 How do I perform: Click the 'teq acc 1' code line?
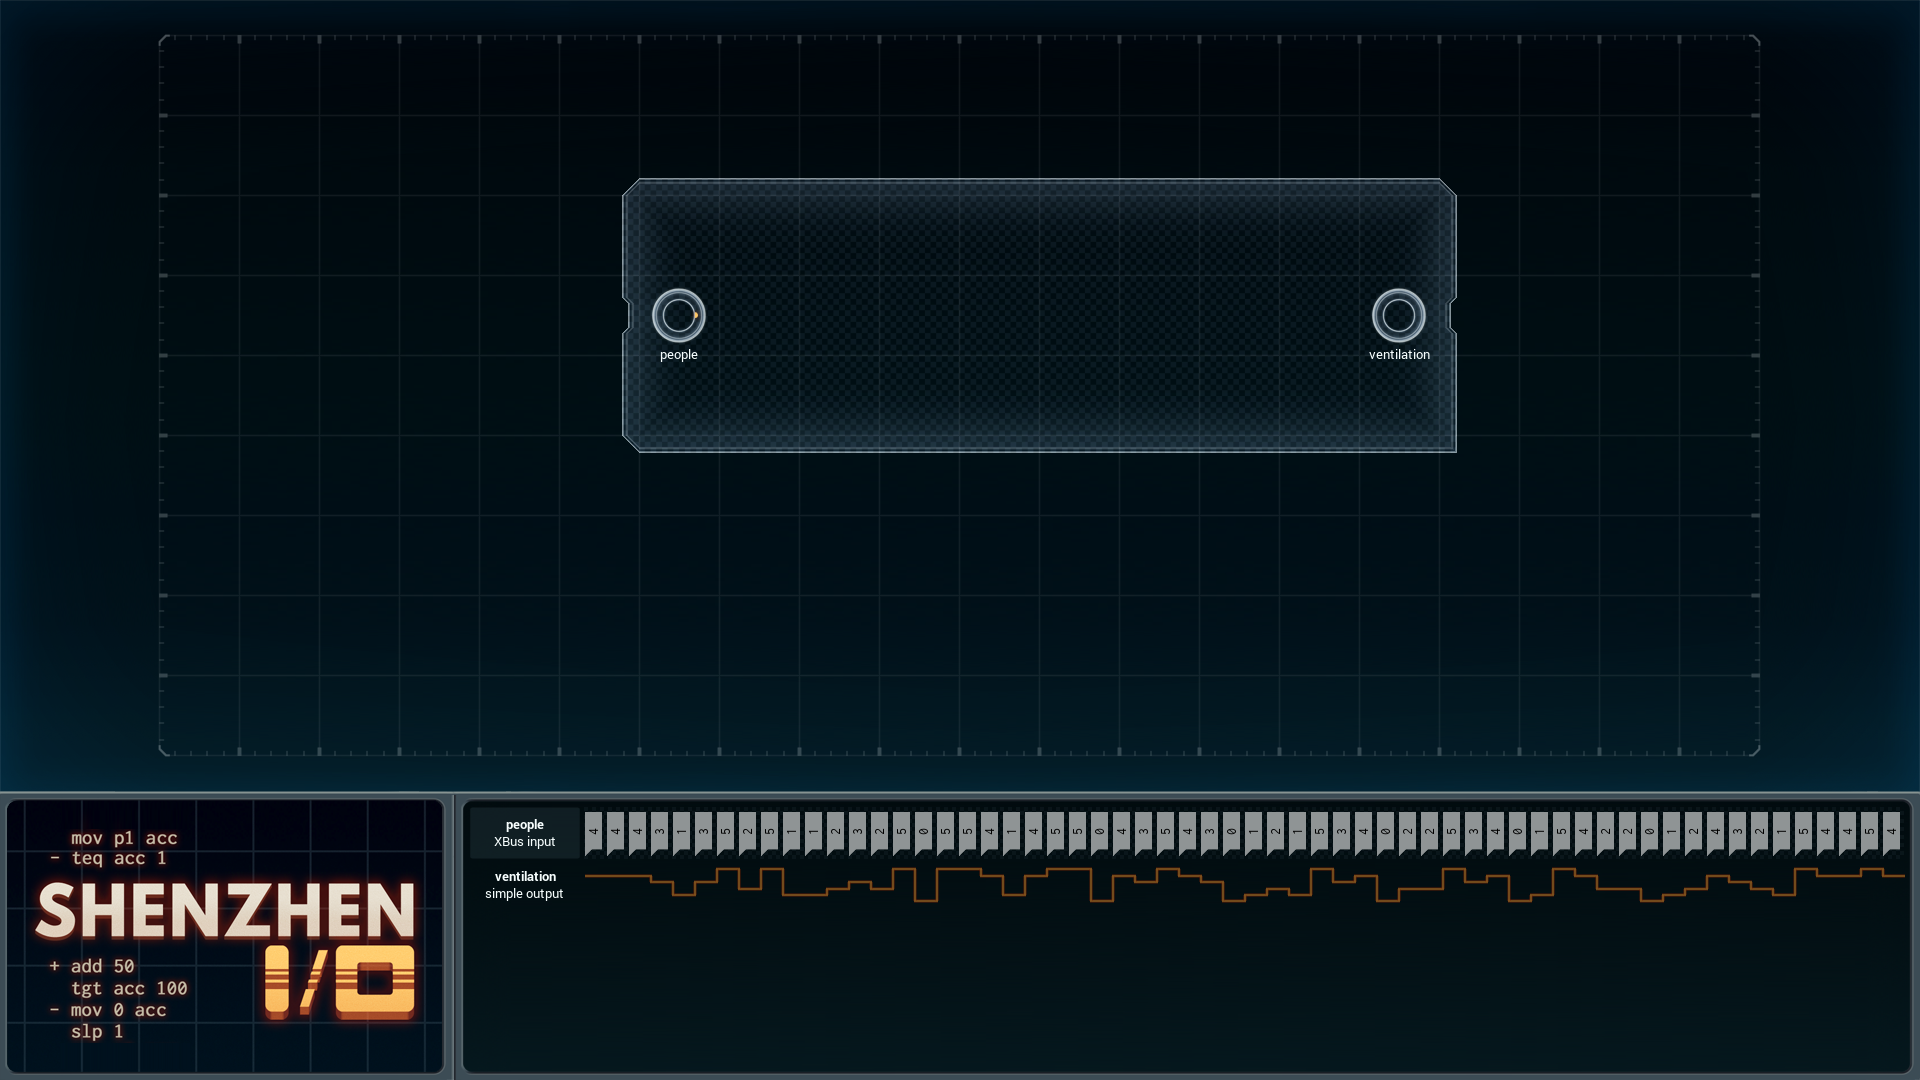109,859
